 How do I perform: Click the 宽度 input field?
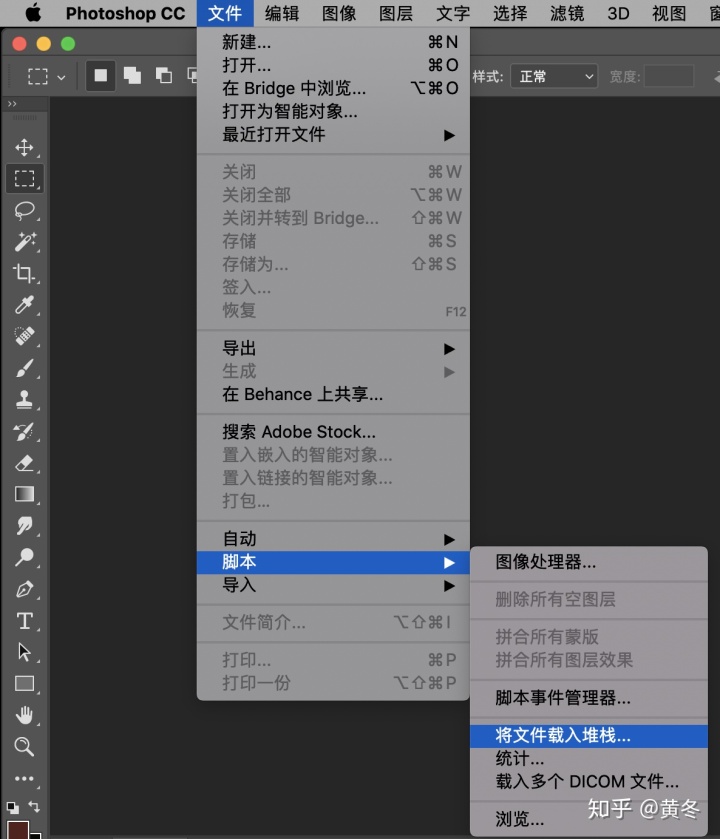click(x=669, y=76)
